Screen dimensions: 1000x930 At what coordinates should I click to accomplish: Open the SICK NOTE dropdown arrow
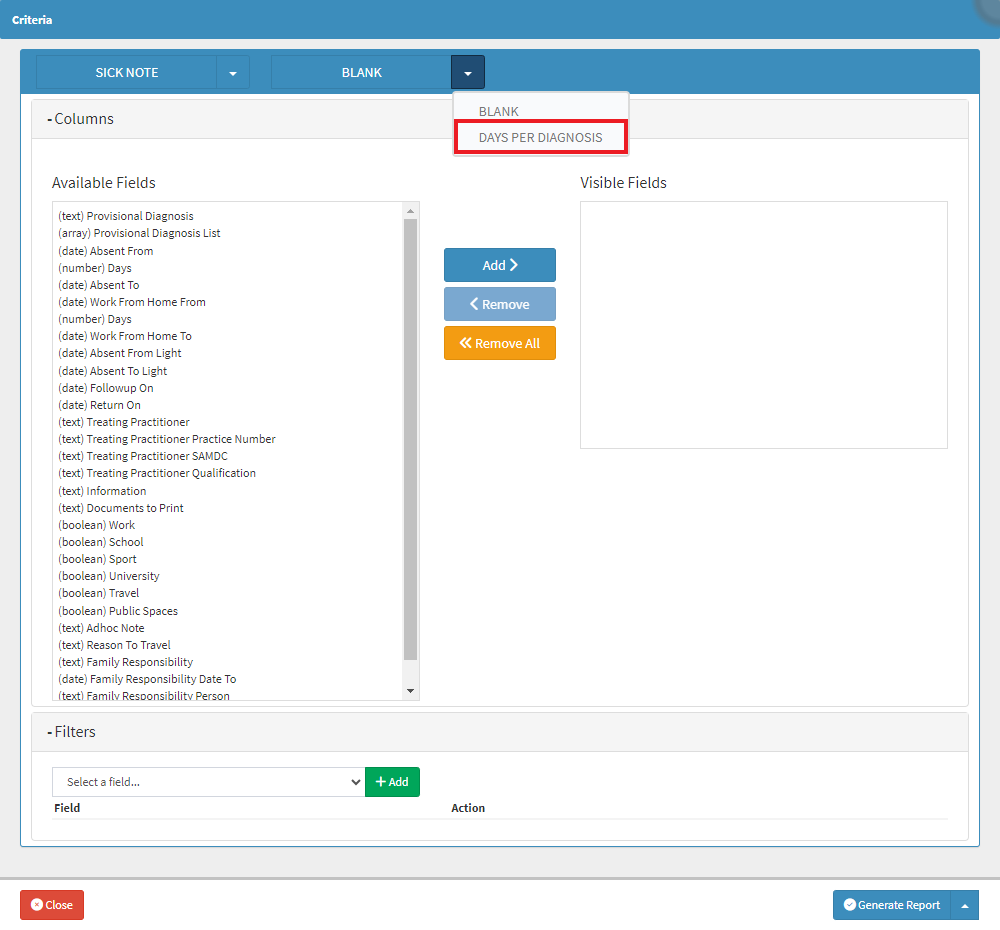[233, 73]
